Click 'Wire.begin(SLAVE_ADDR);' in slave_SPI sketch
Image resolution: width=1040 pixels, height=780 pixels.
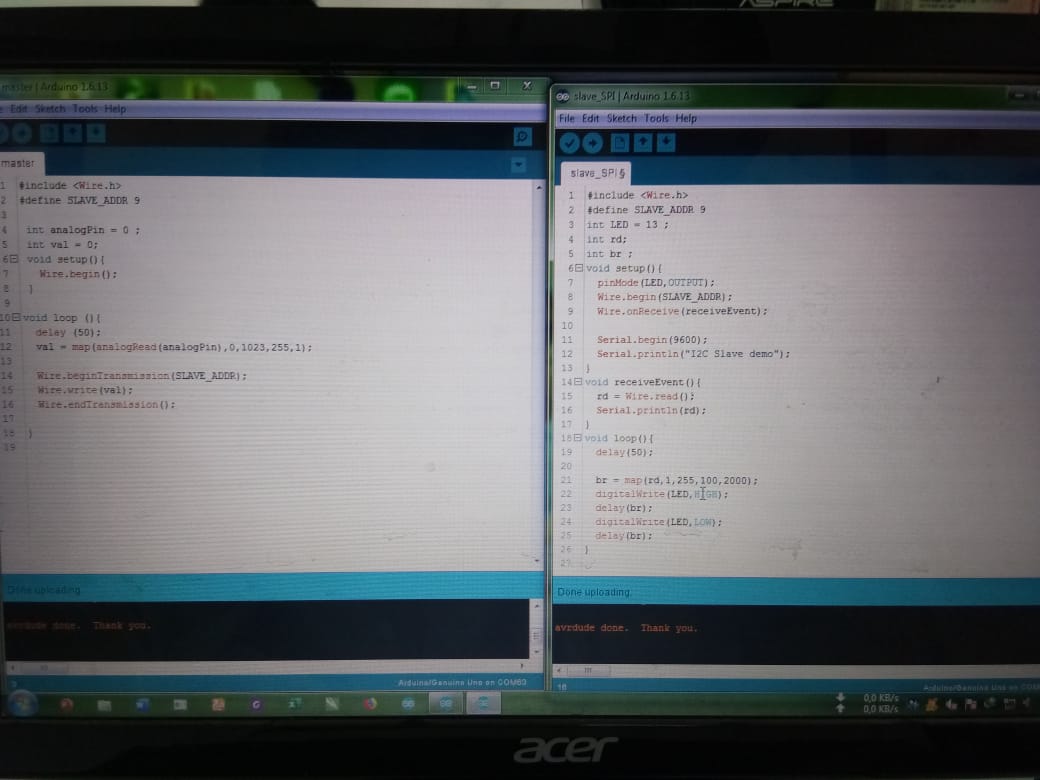tap(665, 297)
